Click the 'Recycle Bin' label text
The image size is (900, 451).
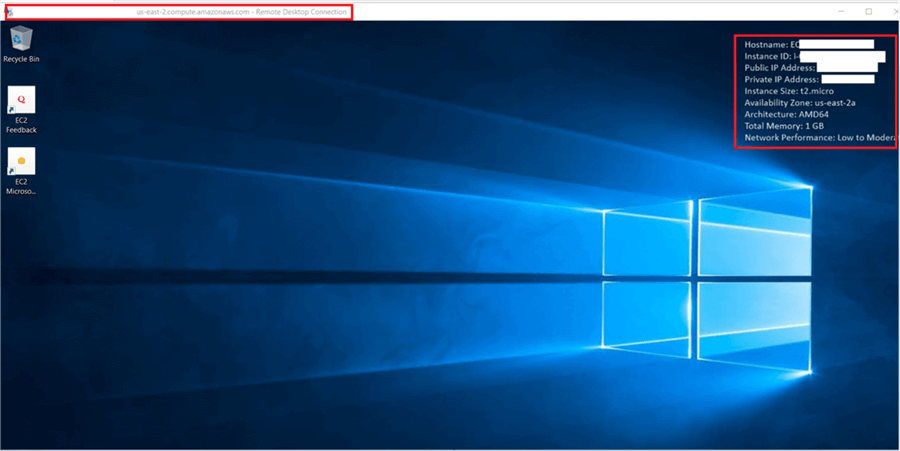click(x=21, y=59)
